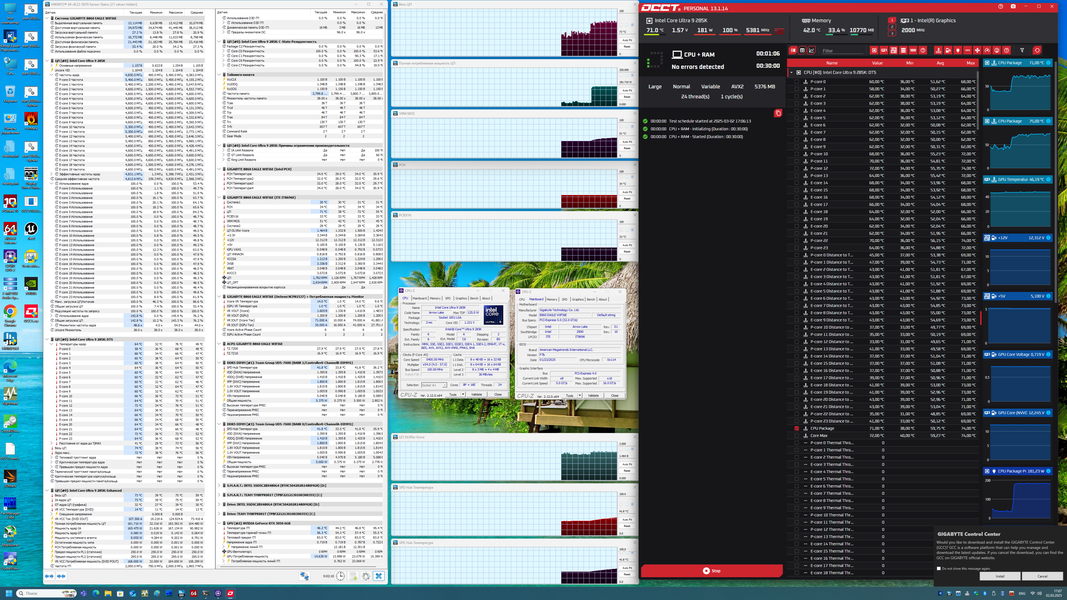Viewport: 1067px width, 600px height.
Task: Click the fan sensor filter icon in OCCT toolbar
Action: pos(977,50)
